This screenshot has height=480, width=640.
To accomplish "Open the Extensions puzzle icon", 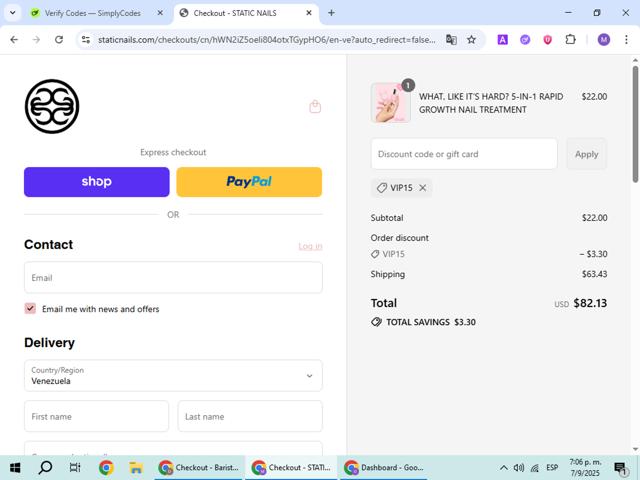I will pos(570,40).
